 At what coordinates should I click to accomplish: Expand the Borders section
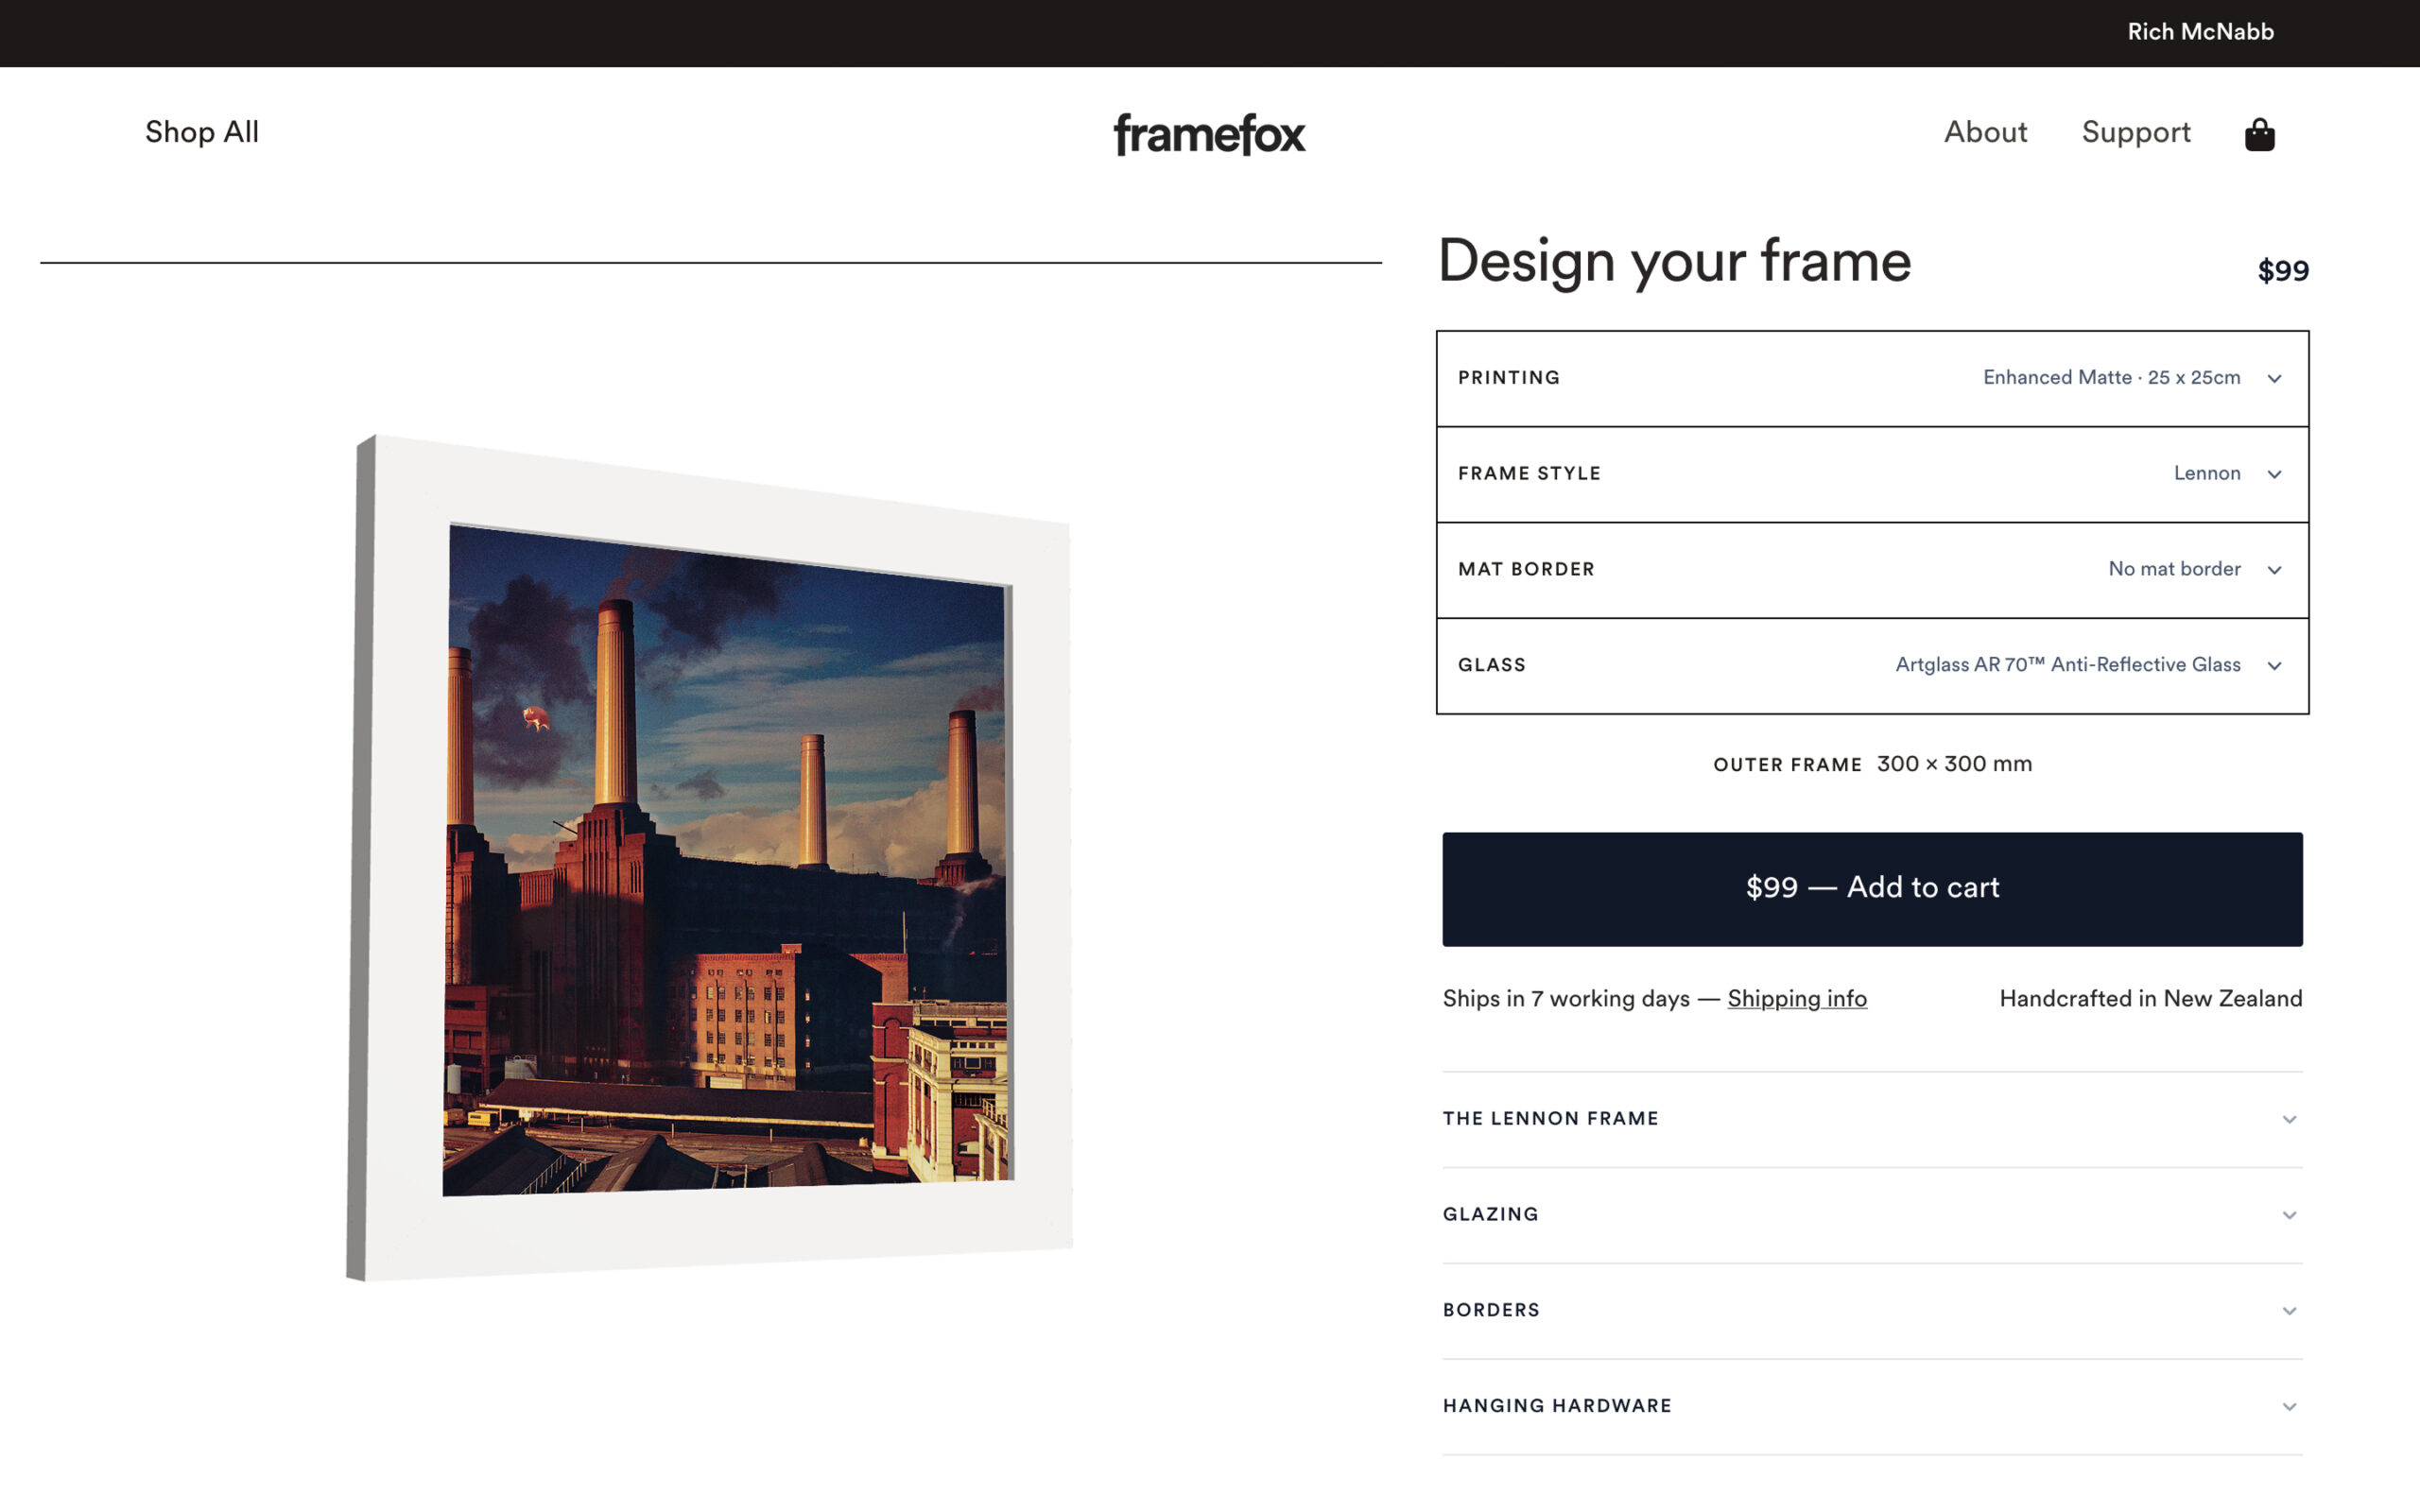pyautogui.click(x=1872, y=1311)
